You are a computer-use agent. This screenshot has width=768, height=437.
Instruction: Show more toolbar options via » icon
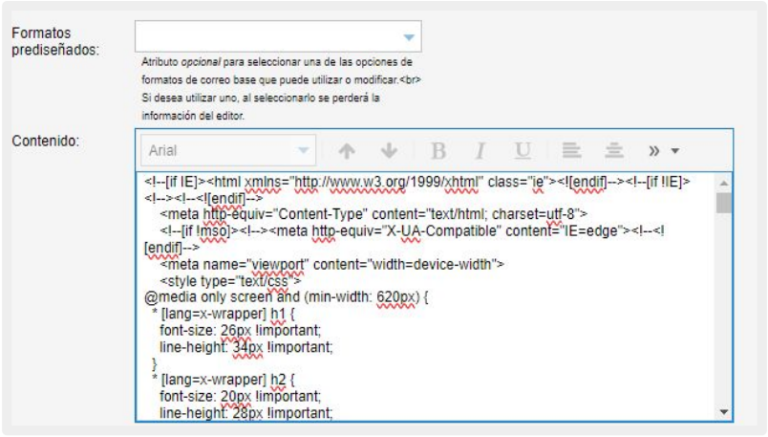point(656,150)
